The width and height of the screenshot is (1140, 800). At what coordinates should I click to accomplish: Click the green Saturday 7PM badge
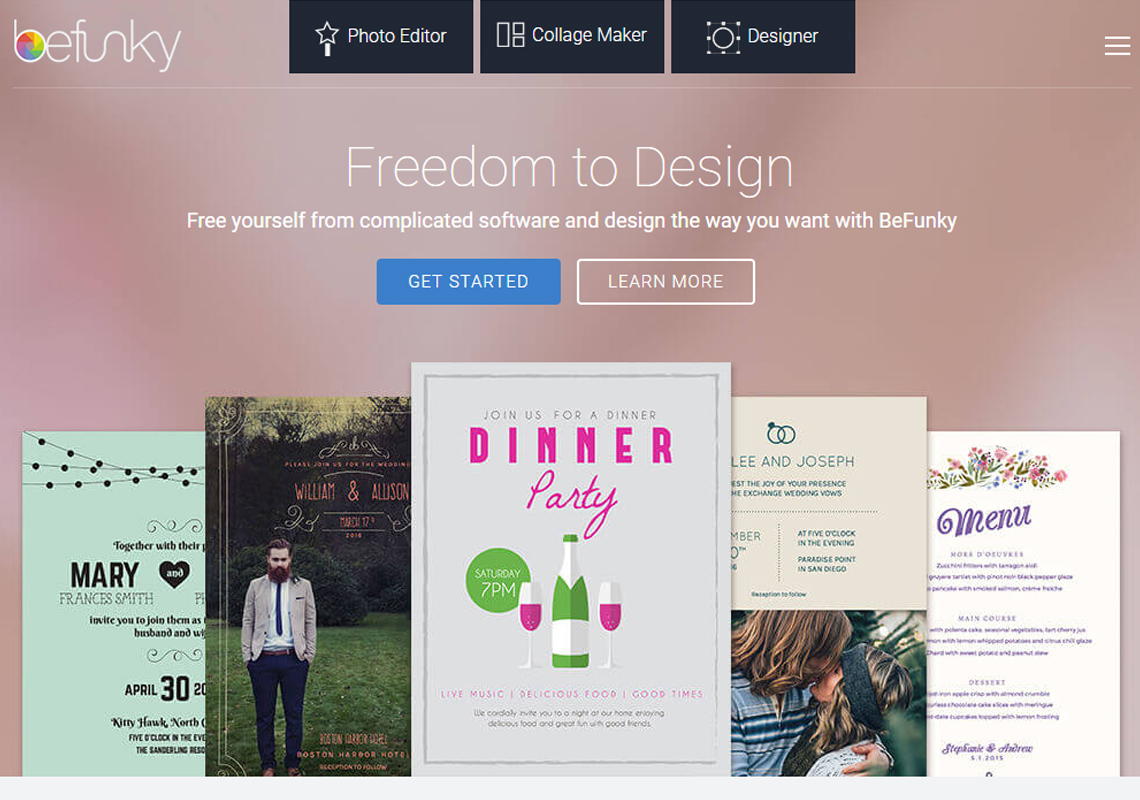(x=498, y=580)
